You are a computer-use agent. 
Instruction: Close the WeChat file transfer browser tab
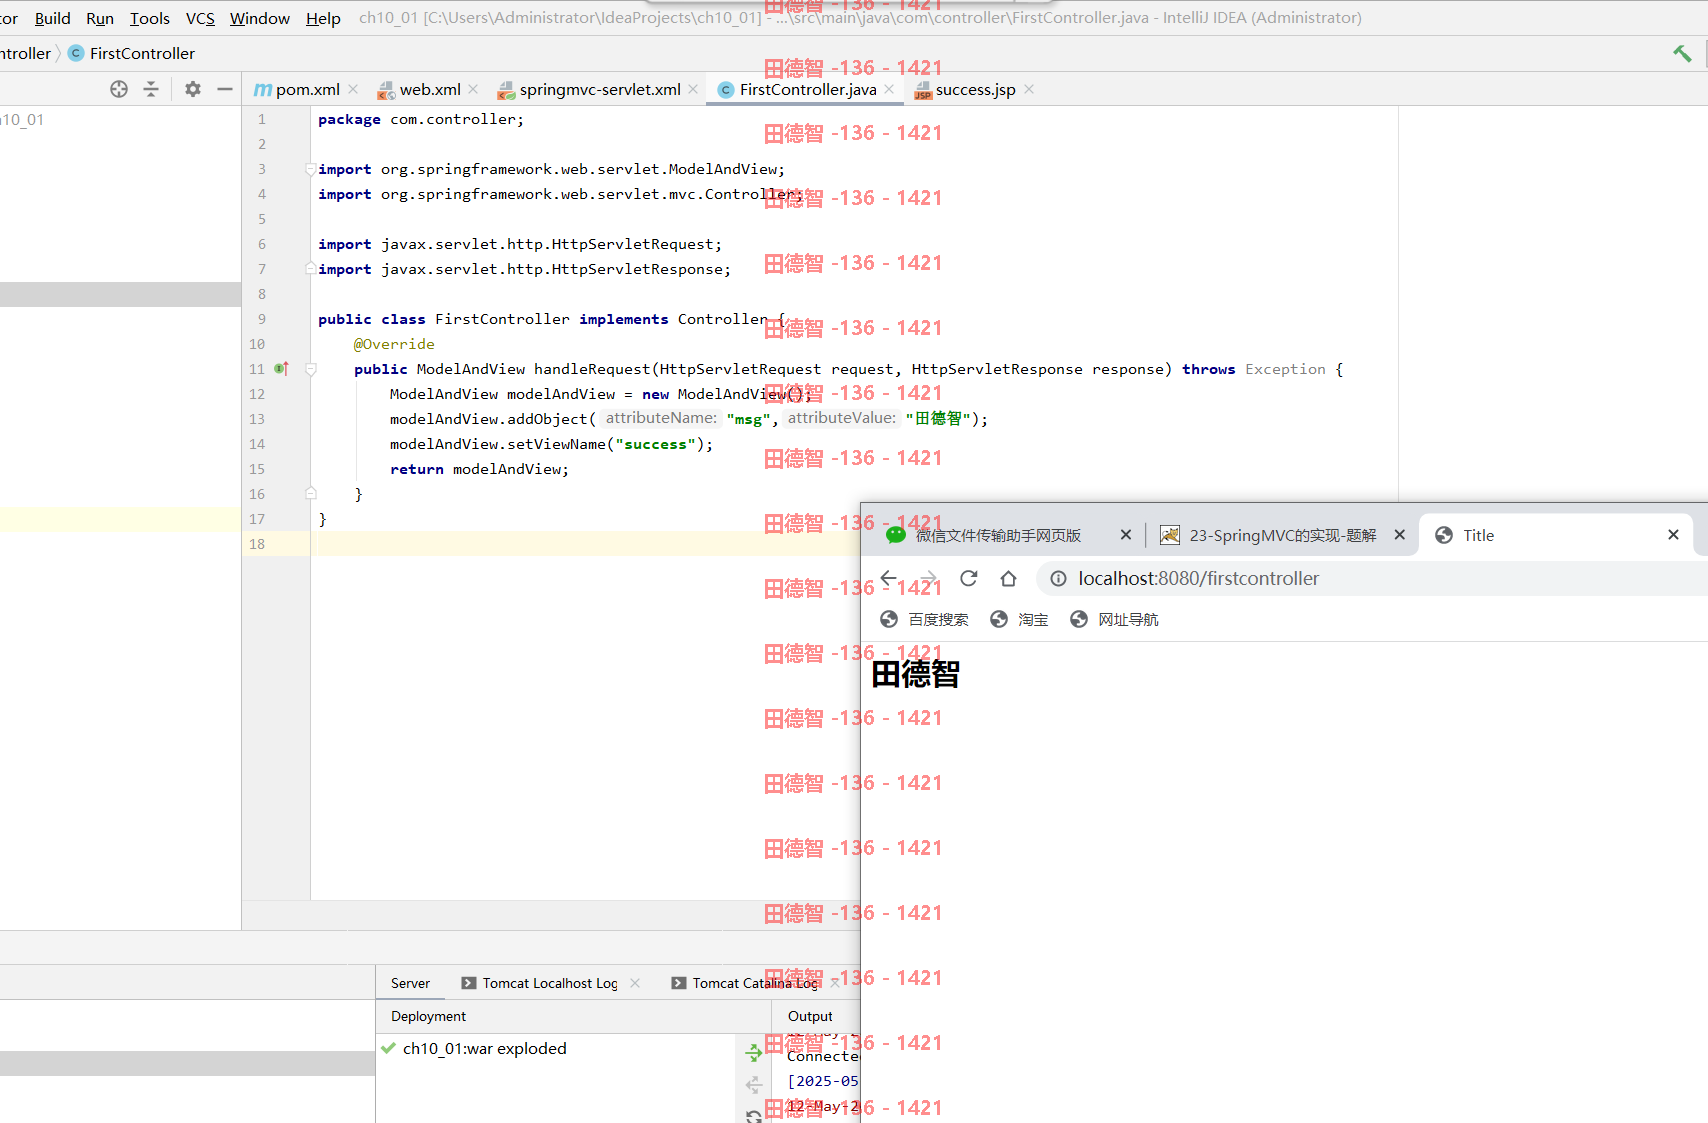[1126, 535]
